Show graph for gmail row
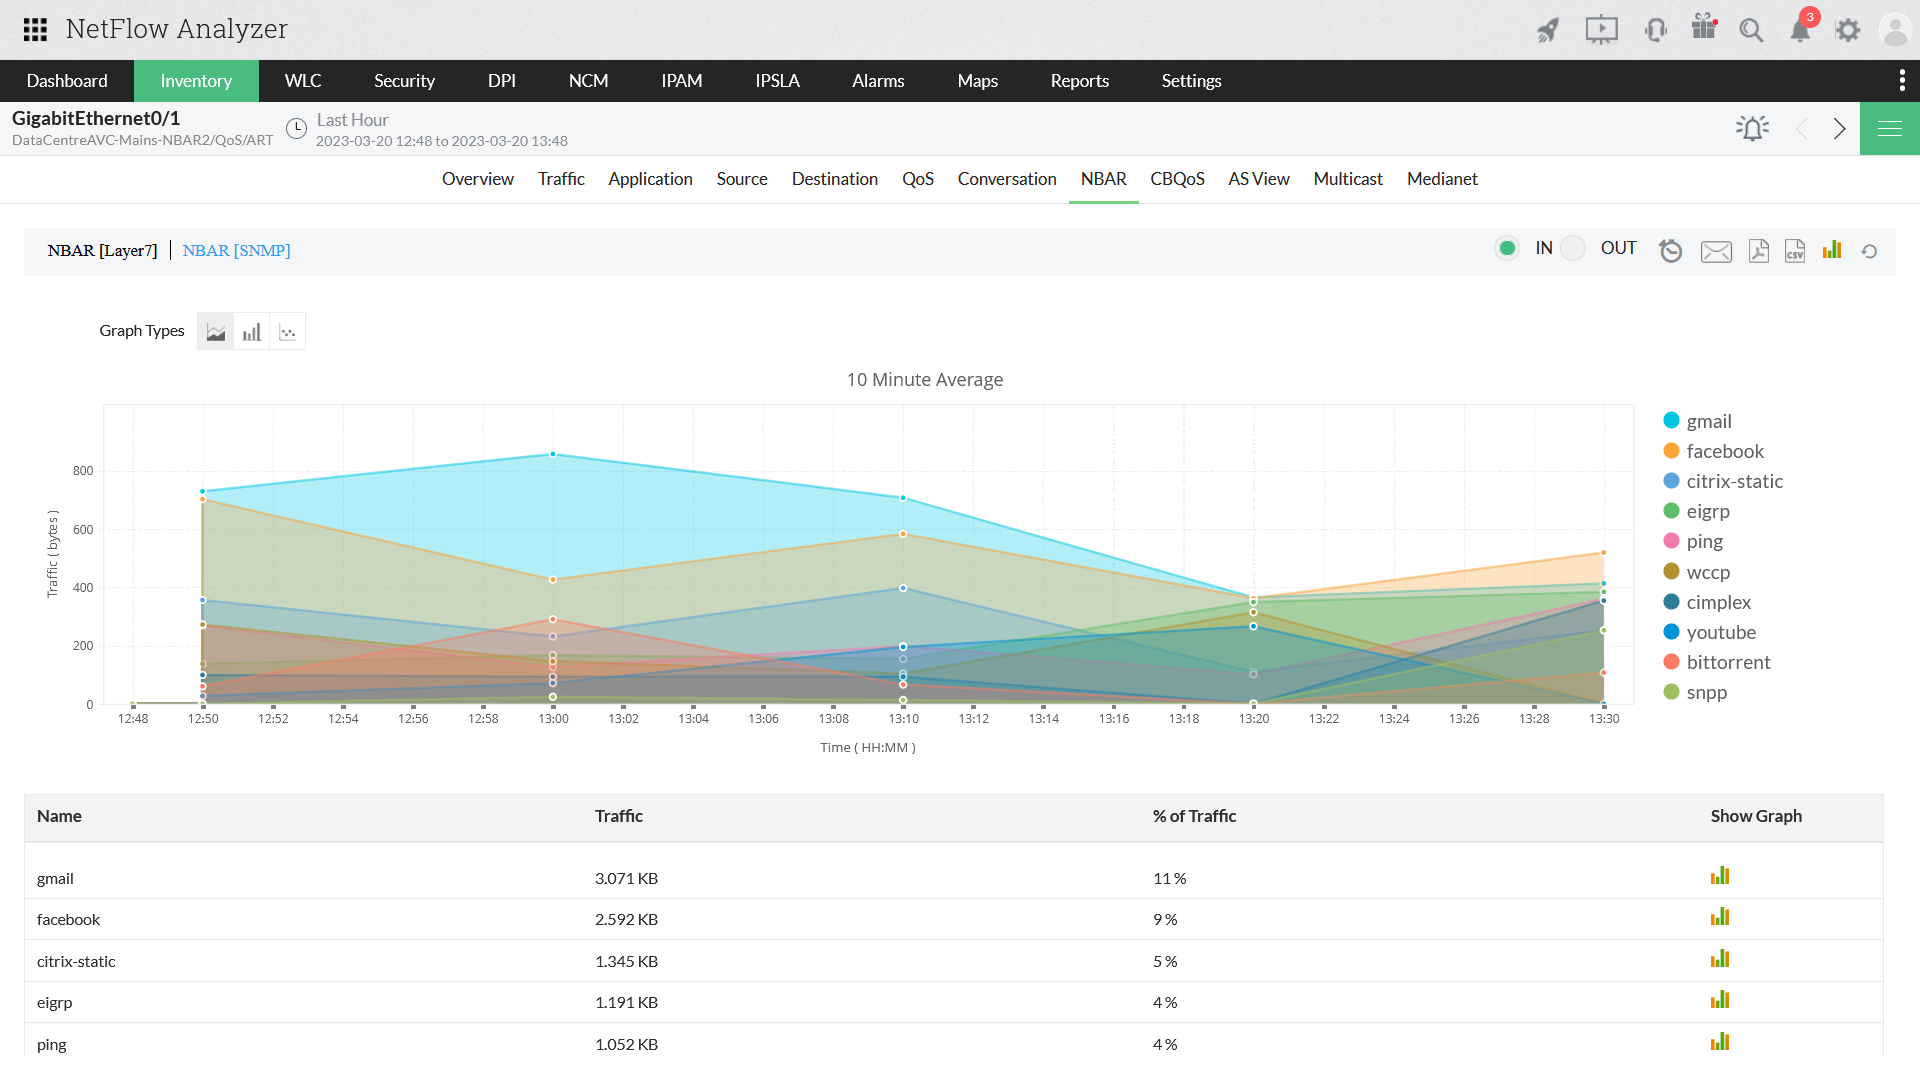This screenshot has width=1920, height=1080. [x=1720, y=876]
